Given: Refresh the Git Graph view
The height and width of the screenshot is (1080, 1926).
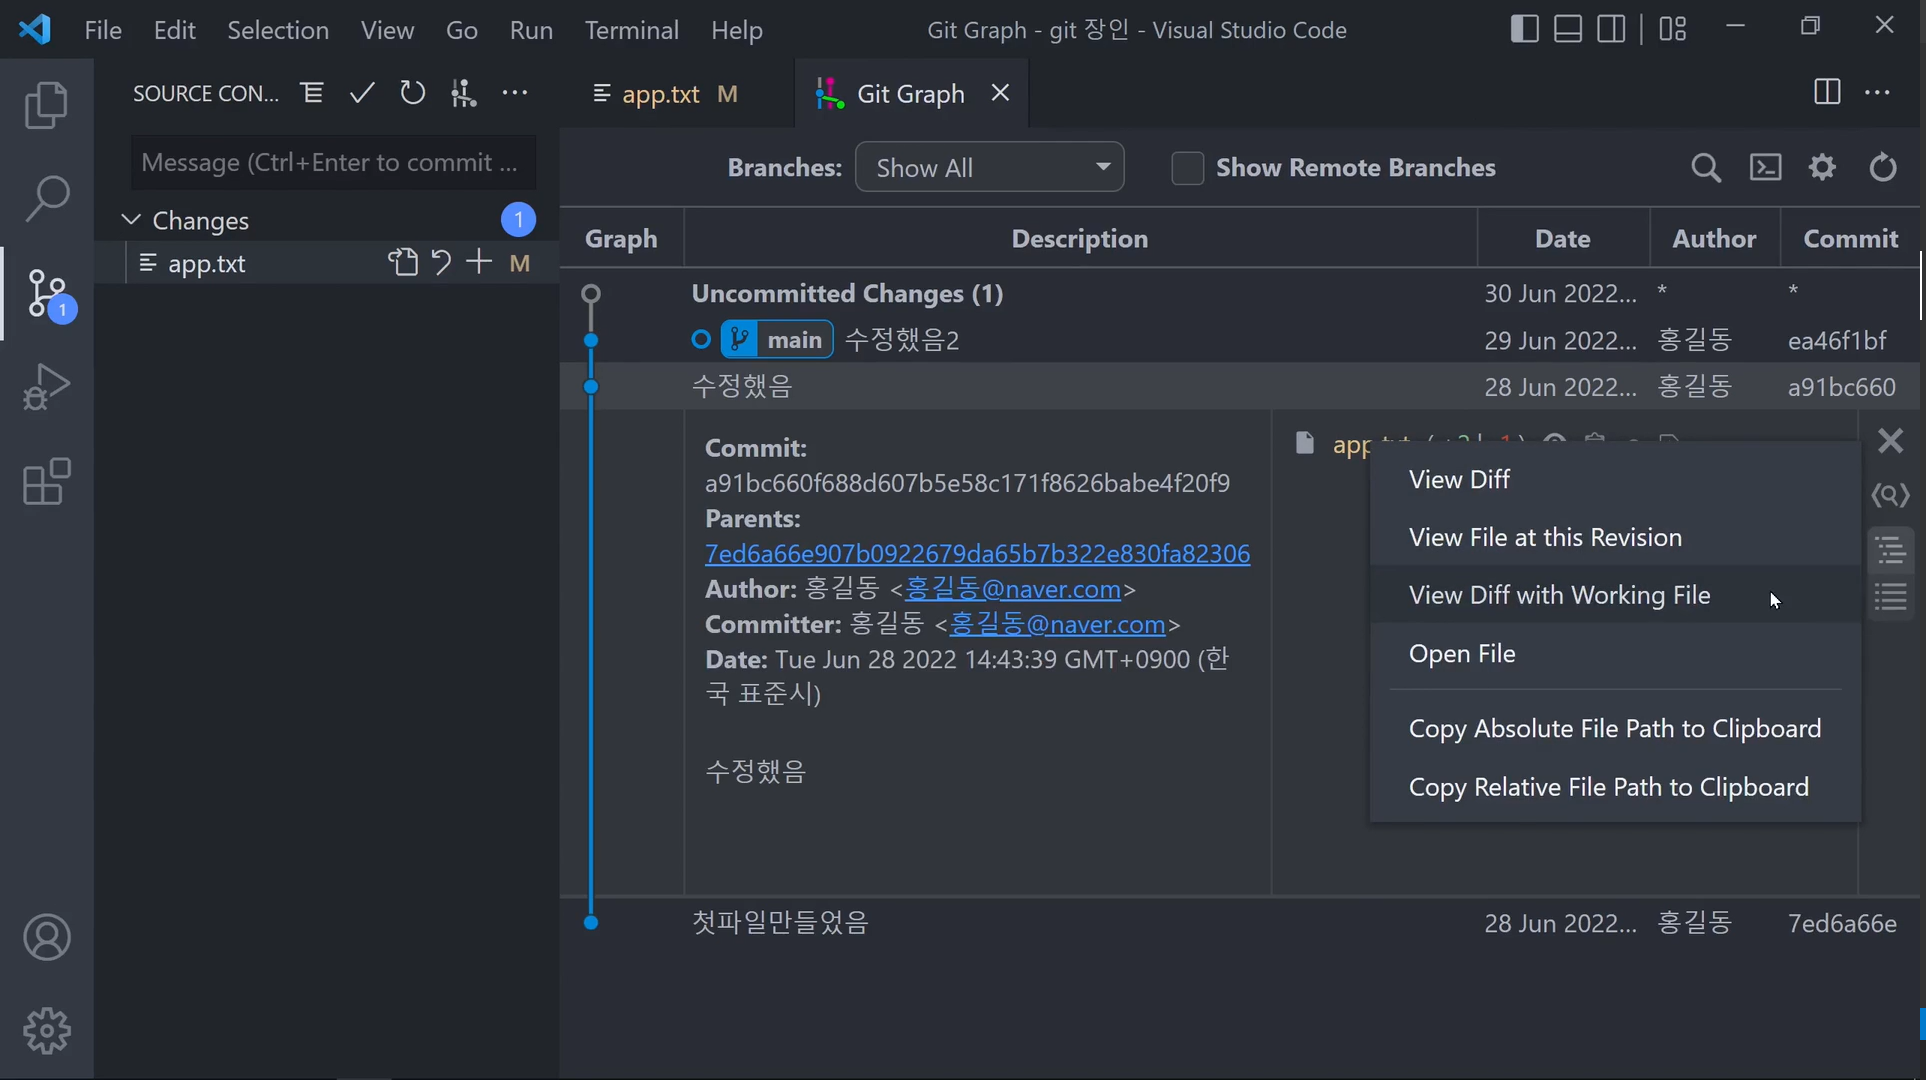Looking at the screenshot, I should tap(1883, 167).
